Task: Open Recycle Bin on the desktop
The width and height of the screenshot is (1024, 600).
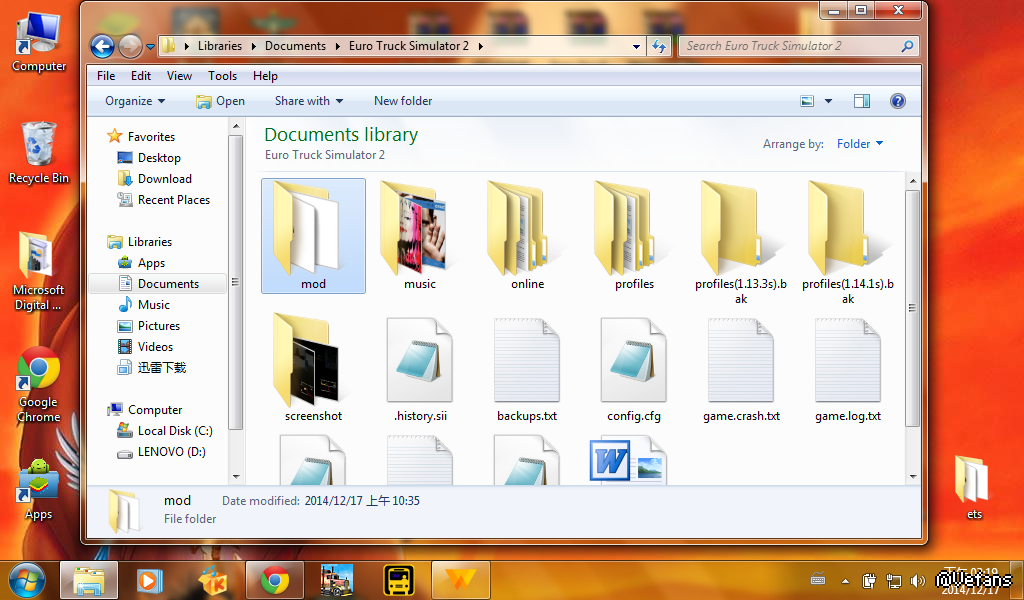Action: tap(38, 152)
